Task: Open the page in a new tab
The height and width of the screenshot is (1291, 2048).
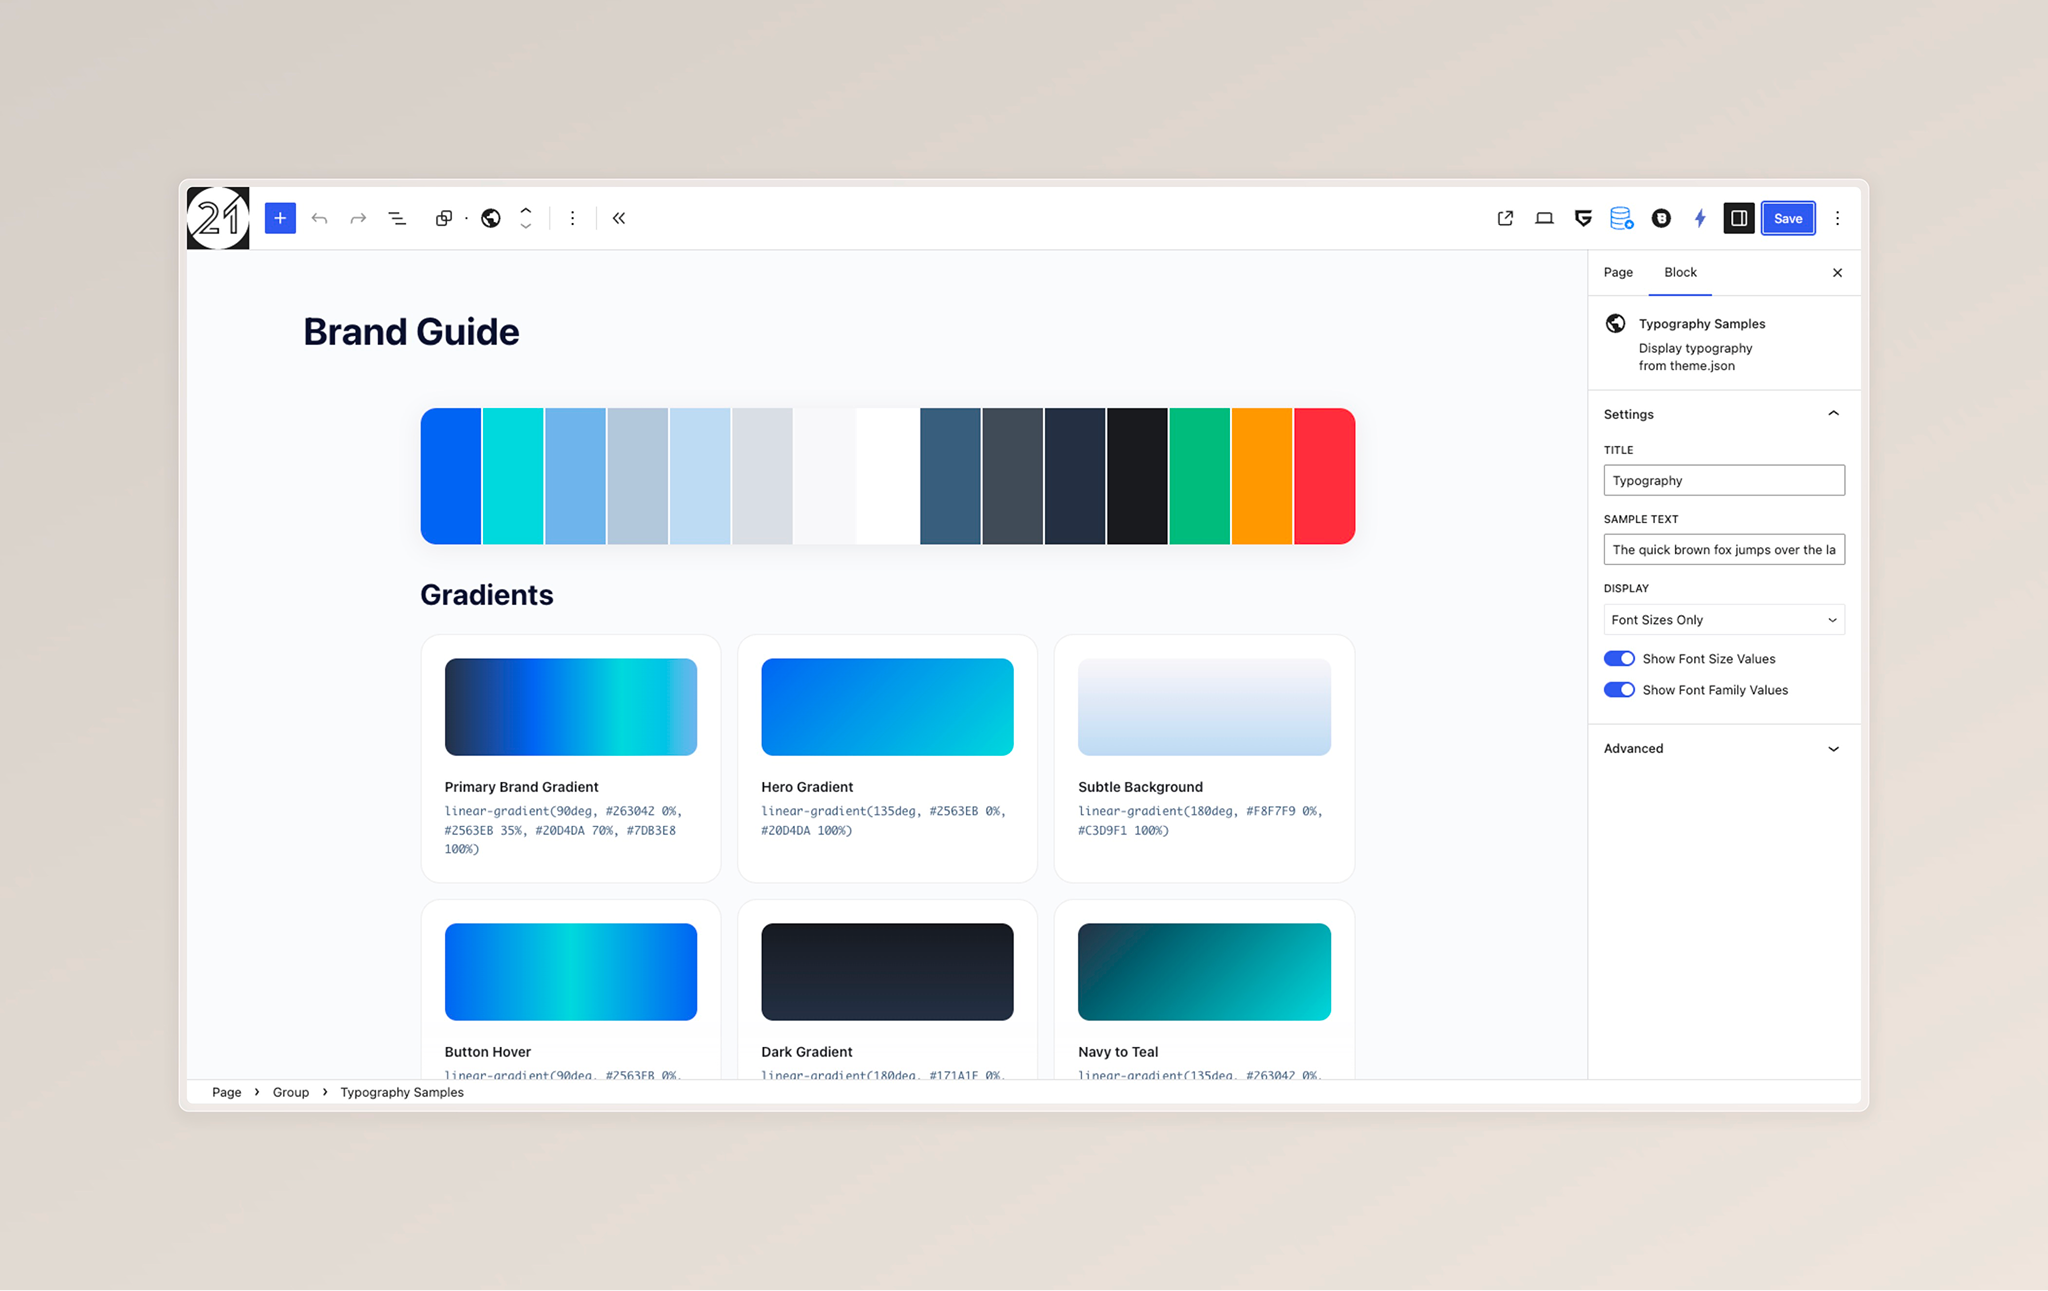Action: point(1505,218)
